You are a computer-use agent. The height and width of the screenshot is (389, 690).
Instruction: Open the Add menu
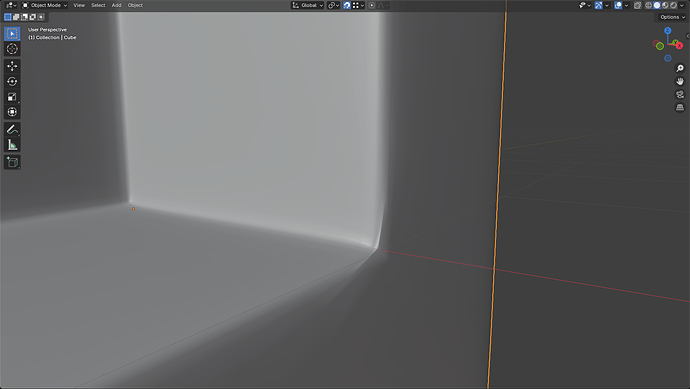(116, 5)
